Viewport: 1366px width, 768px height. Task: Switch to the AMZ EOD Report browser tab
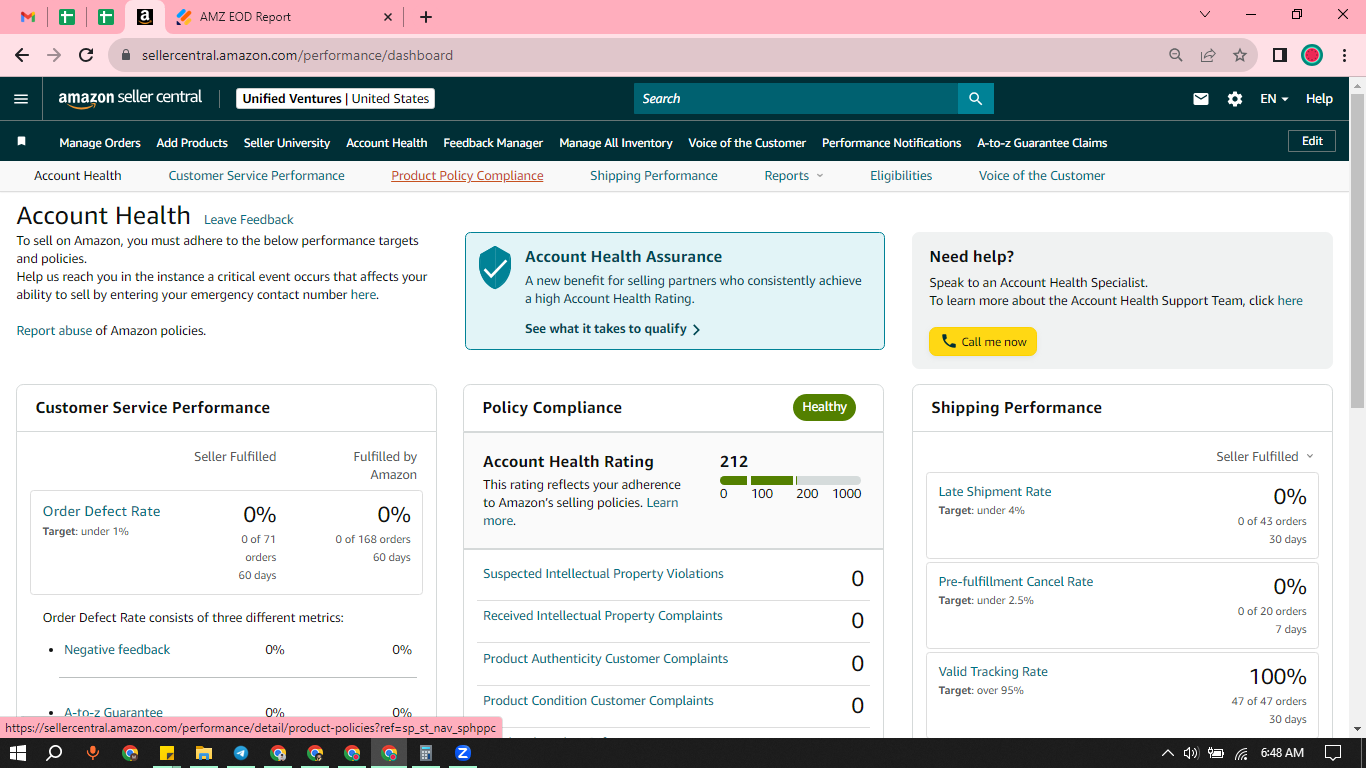point(285,17)
